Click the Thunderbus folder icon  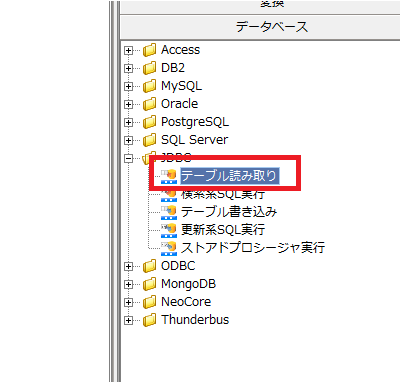point(149,320)
